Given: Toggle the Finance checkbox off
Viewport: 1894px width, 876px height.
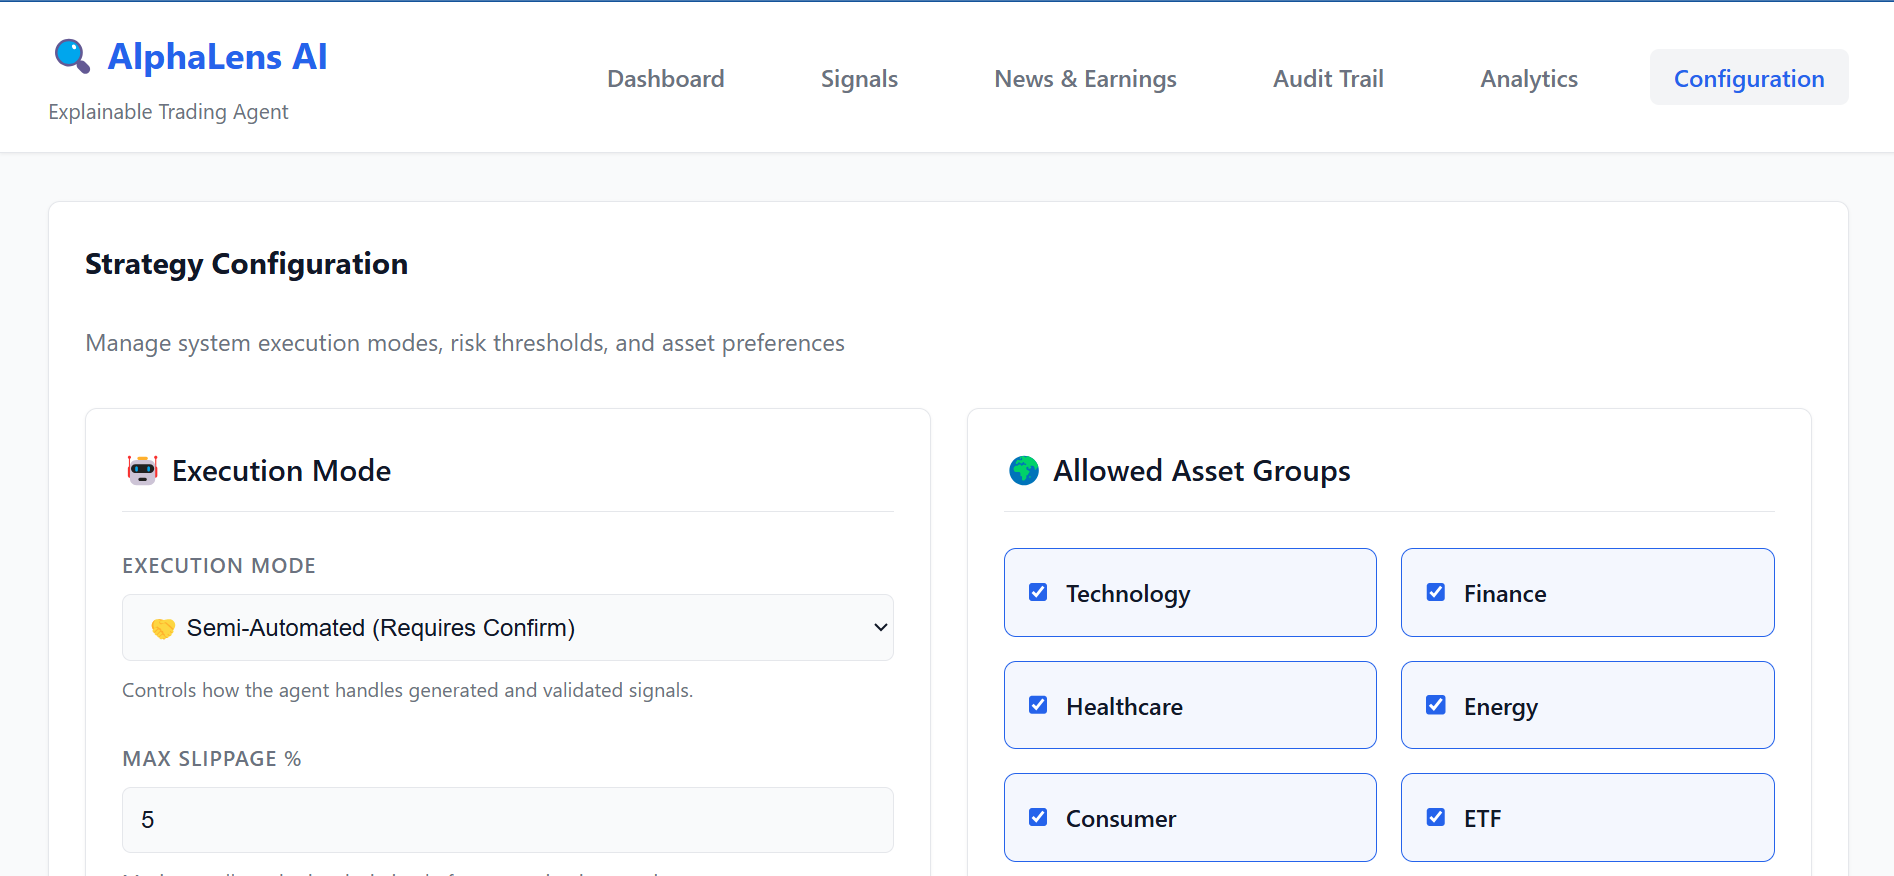Looking at the screenshot, I should click(1436, 593).
